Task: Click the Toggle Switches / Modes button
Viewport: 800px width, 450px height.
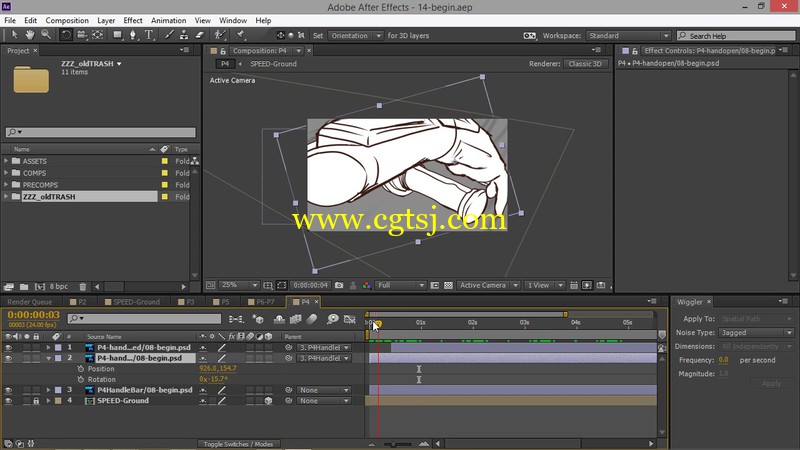Action: pyautogui.click(x=238, y=444)
